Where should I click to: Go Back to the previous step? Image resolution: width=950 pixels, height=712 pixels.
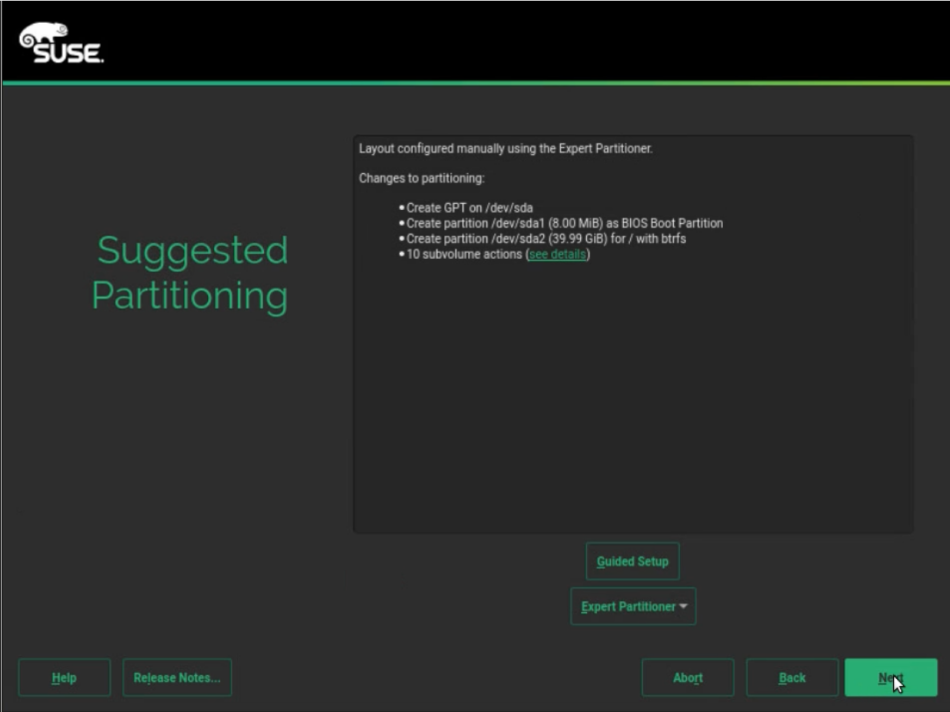click(792, 677)
